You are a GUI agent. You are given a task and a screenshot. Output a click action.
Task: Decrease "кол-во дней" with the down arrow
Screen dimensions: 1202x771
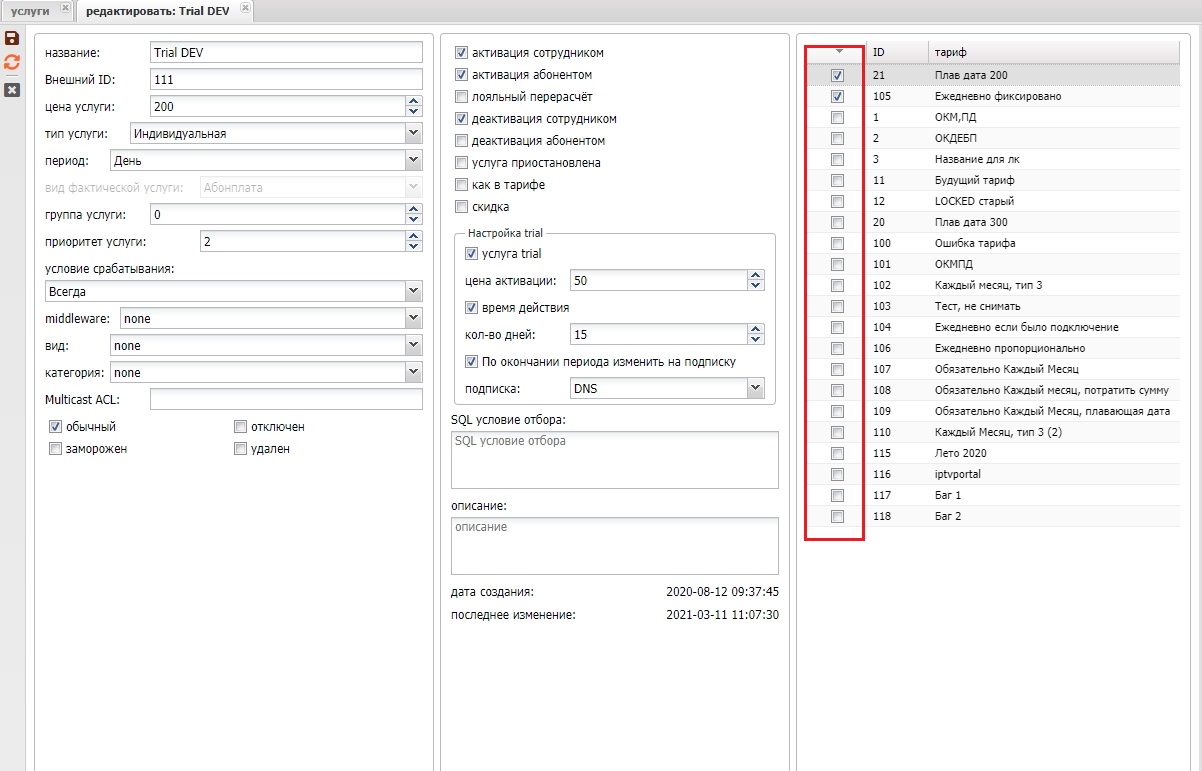pyautogui.click(x=756, y=339)
